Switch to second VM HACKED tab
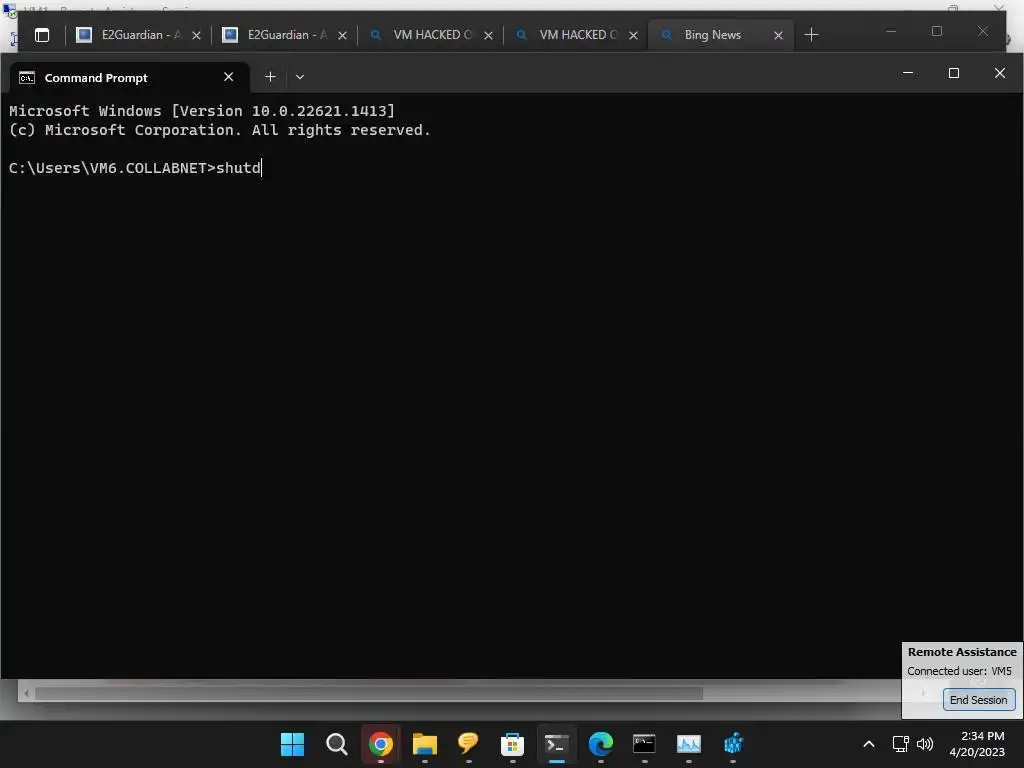 [577, 35]
